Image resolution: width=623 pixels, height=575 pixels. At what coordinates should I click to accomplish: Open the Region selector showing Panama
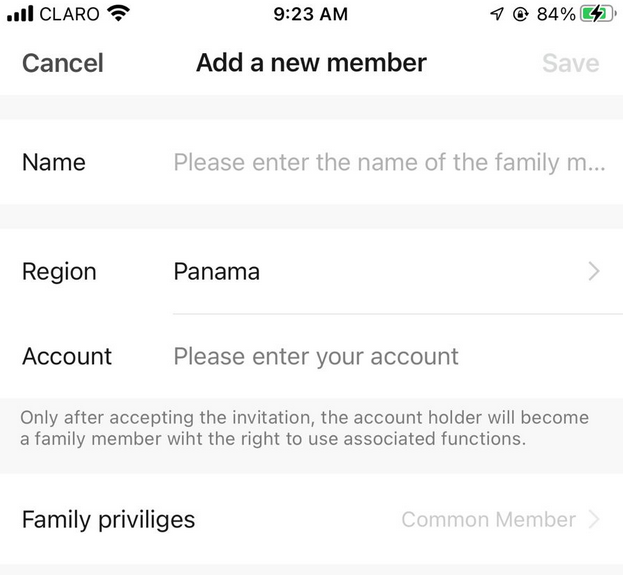click(x=312, y=272)
